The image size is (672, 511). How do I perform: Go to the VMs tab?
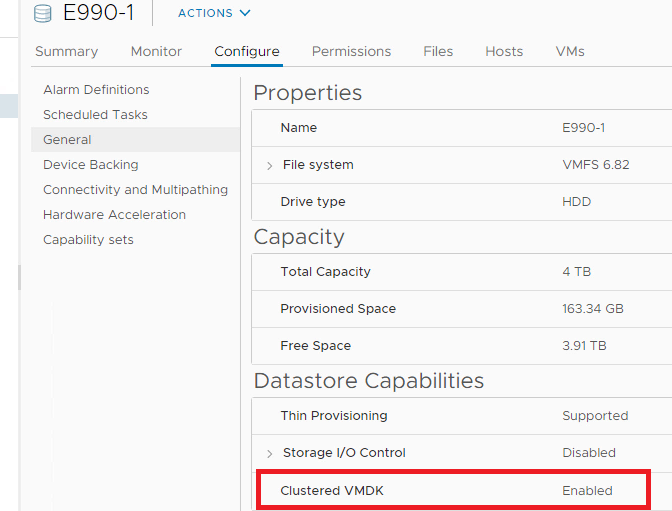coord(570,51)
